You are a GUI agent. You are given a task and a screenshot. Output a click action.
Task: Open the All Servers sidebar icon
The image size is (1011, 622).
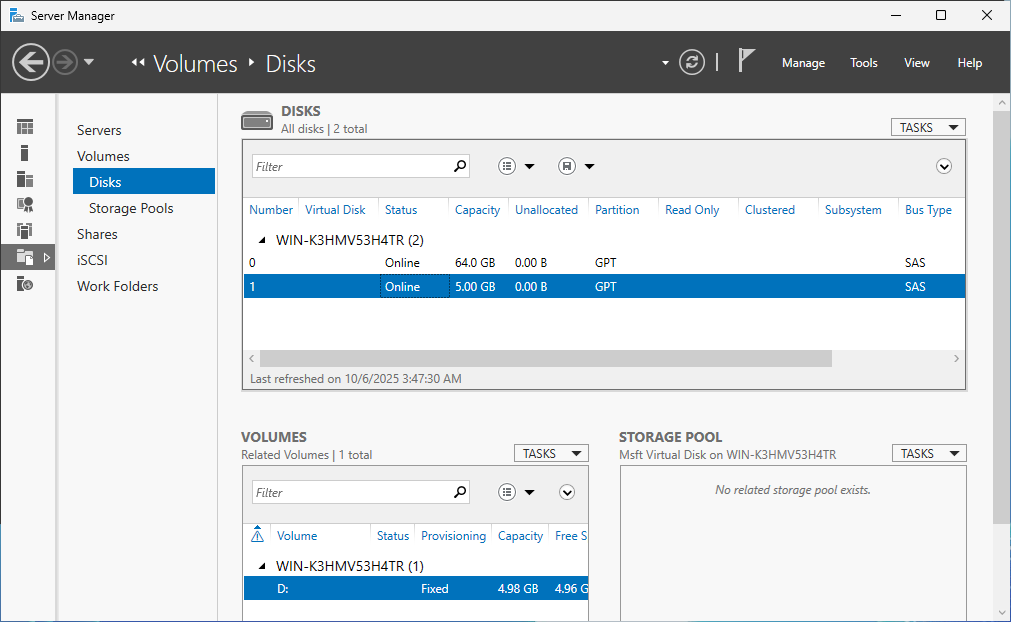pyautogui.click(x=25, y=179)
